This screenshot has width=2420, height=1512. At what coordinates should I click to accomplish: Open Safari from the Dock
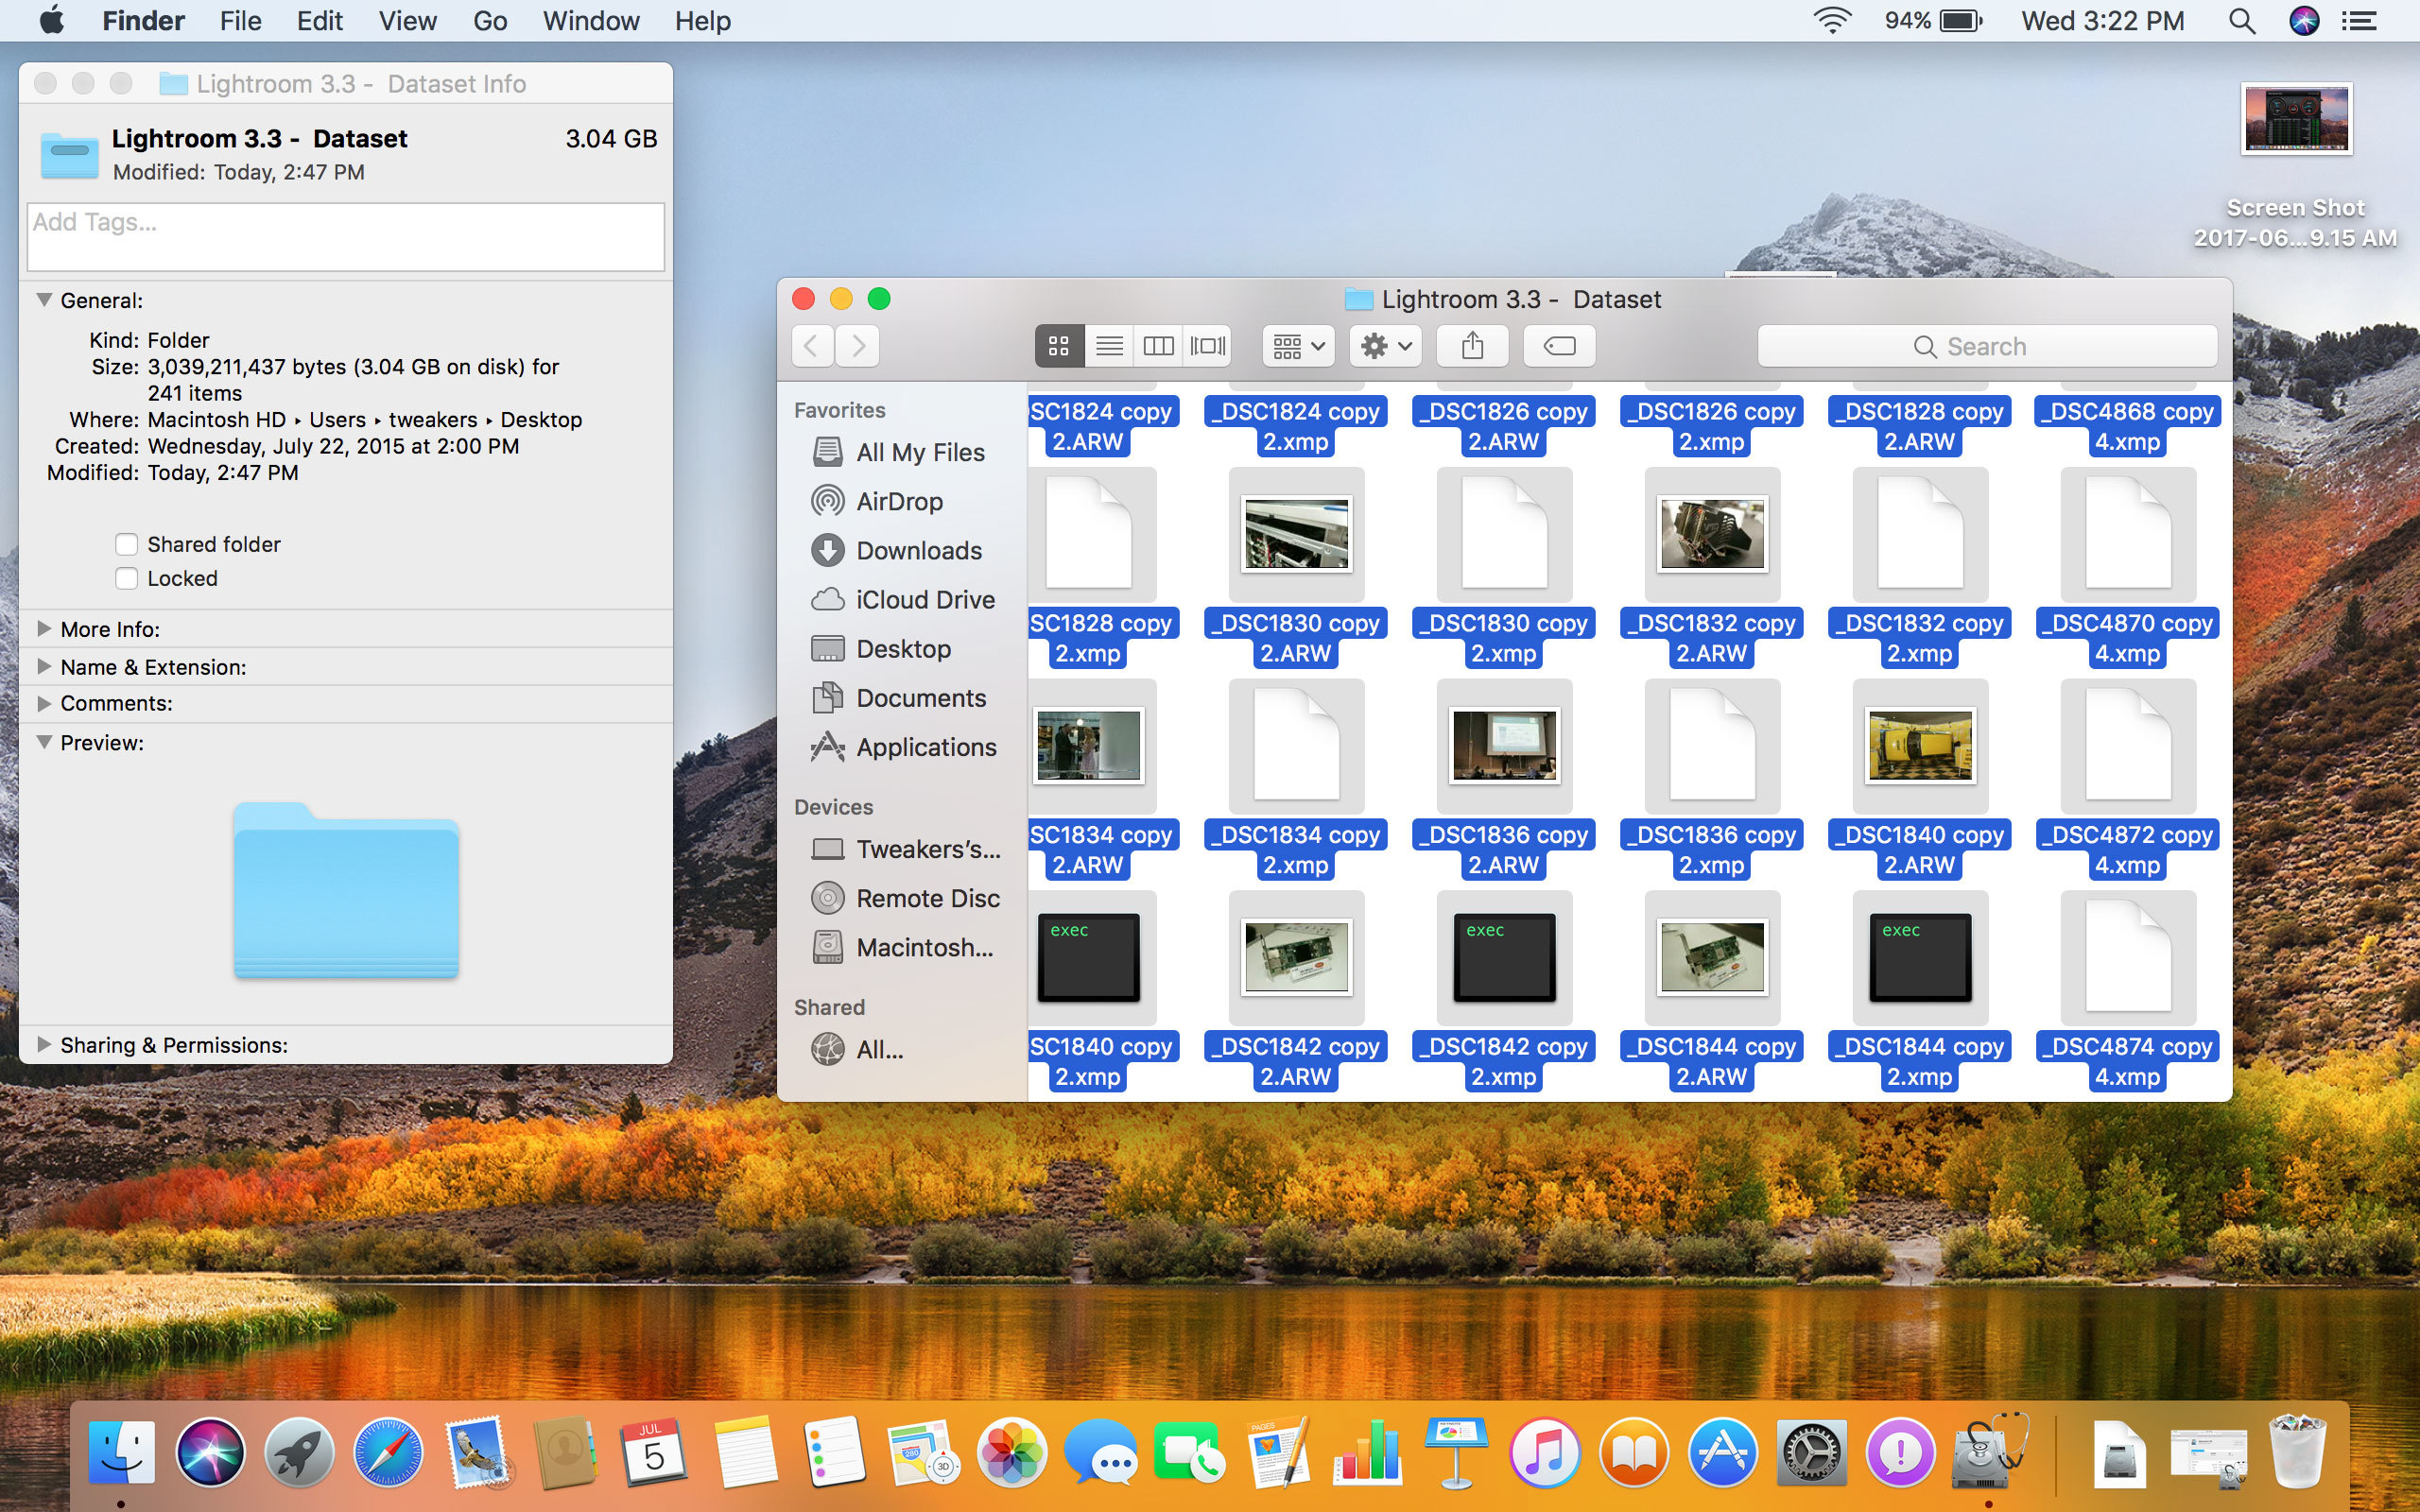(388, 1452)
